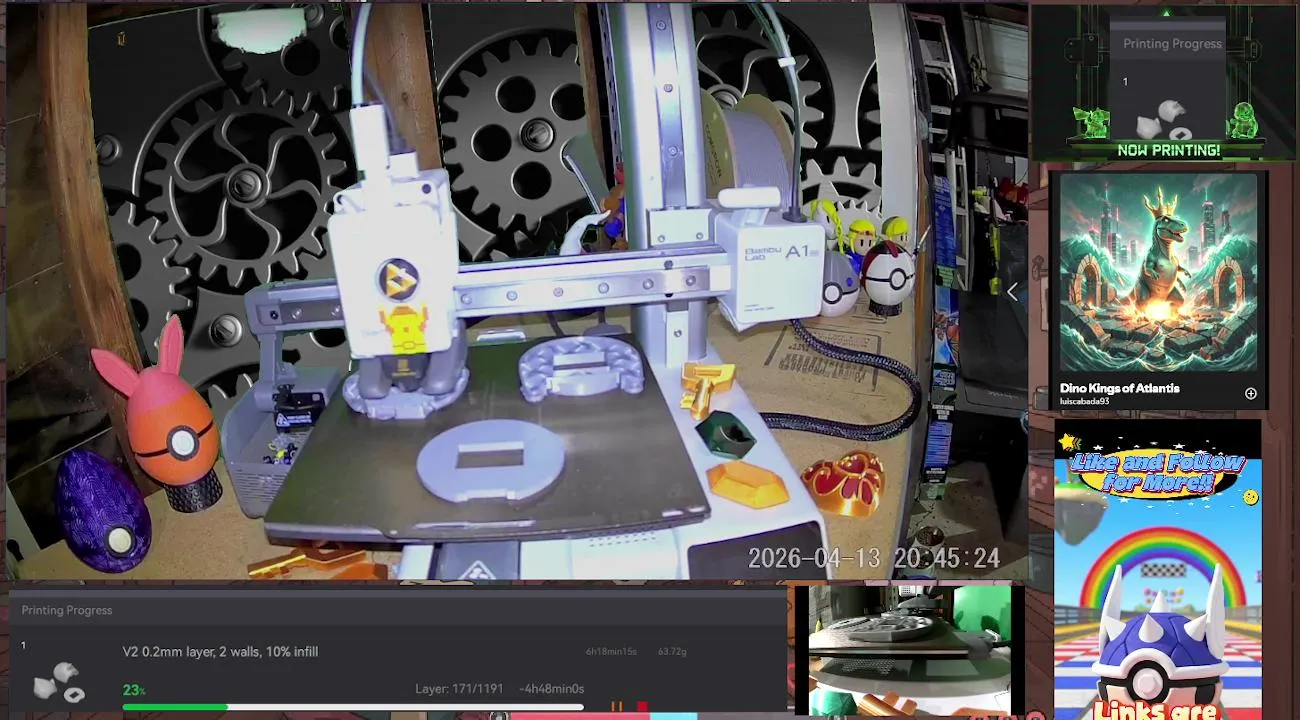Click the plus icon on Dino Kings card
Viewport: 1300px width, 720px height.
click(x=1250, y=394)
